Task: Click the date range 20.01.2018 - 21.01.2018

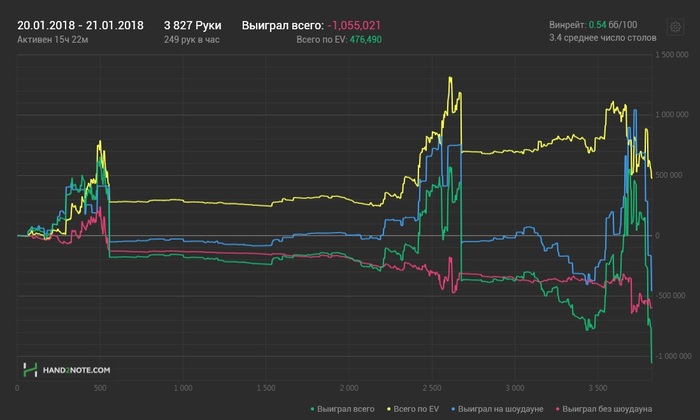Action: (x=80, y=25)
